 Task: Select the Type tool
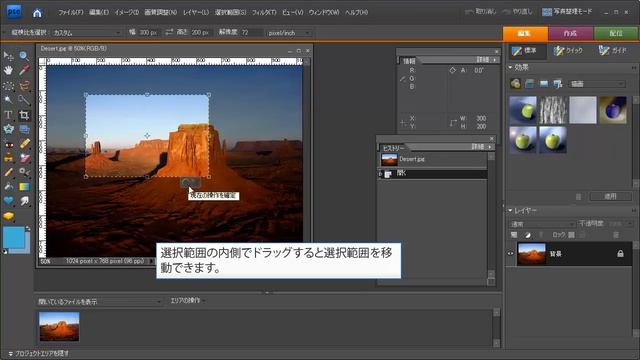tap(8, 115)
